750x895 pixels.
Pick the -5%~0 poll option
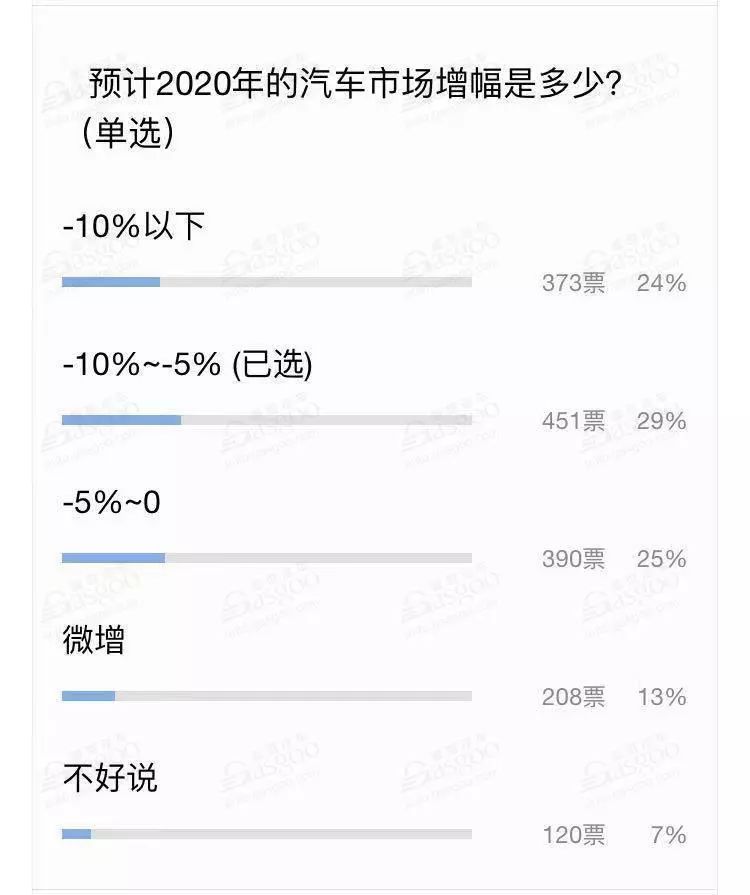pos(111,502)
